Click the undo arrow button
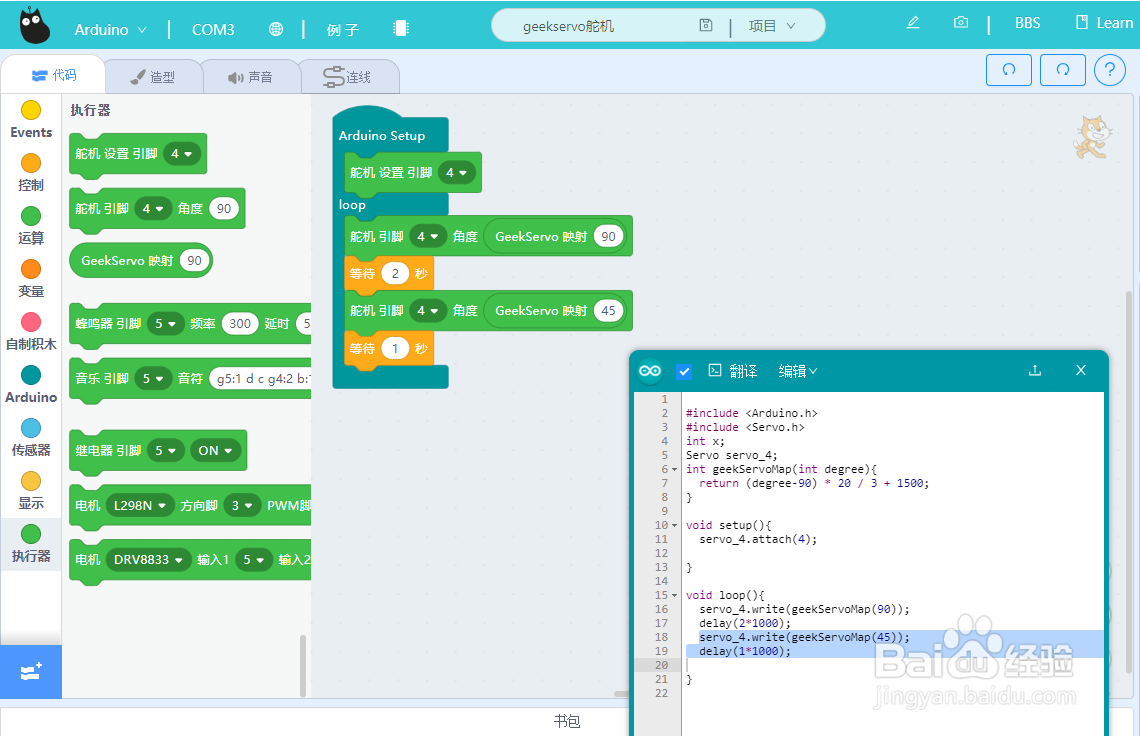This screenshot has width=1140, height=736. [1008, 70]
